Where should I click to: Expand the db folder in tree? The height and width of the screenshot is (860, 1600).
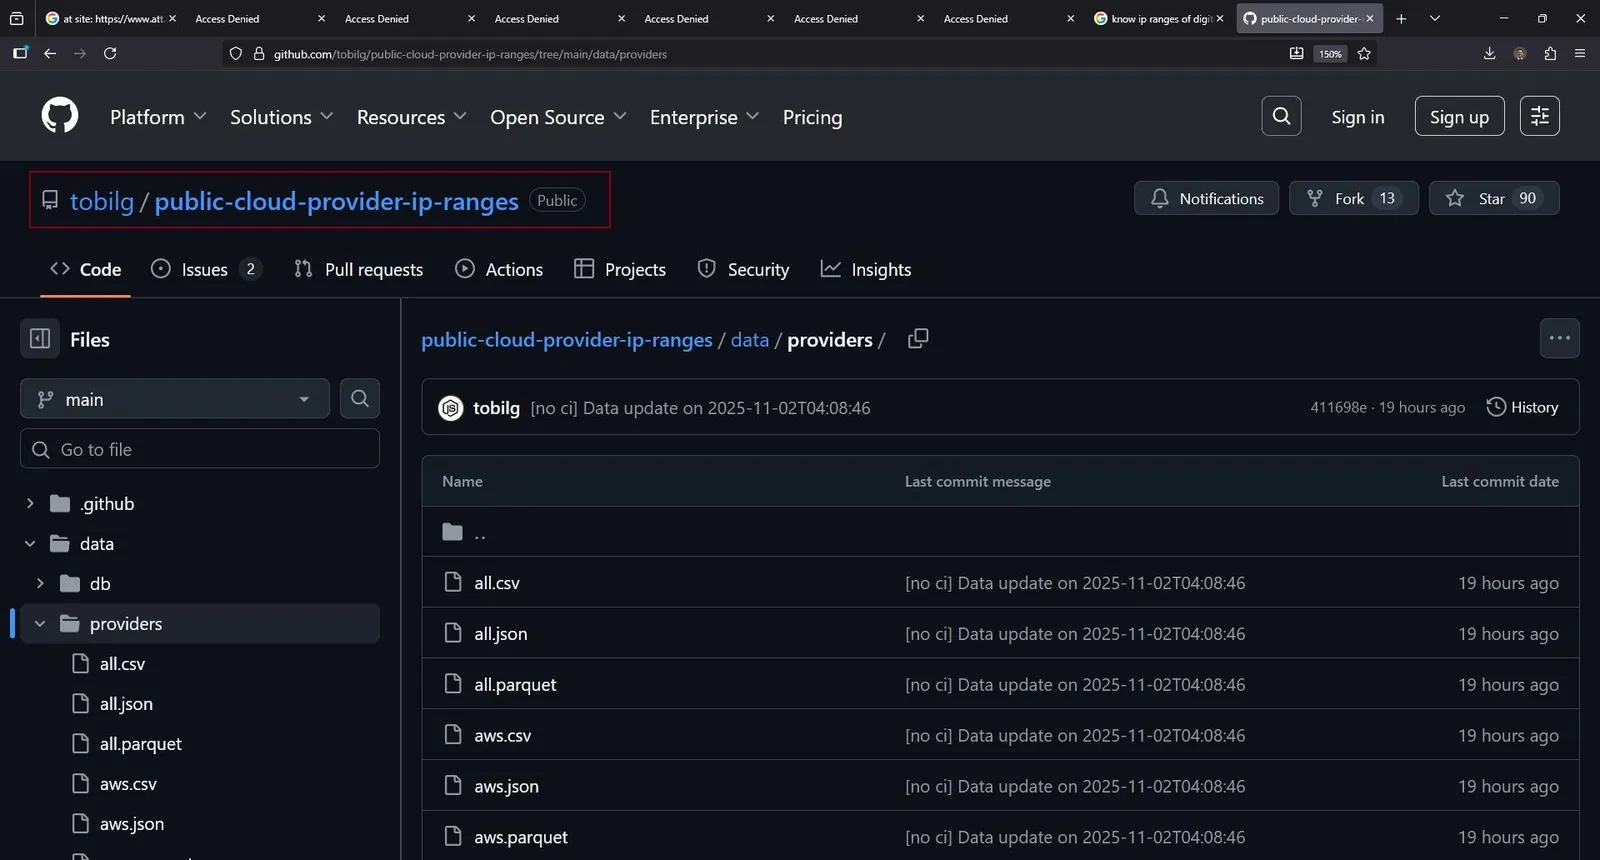coord(40,583)
